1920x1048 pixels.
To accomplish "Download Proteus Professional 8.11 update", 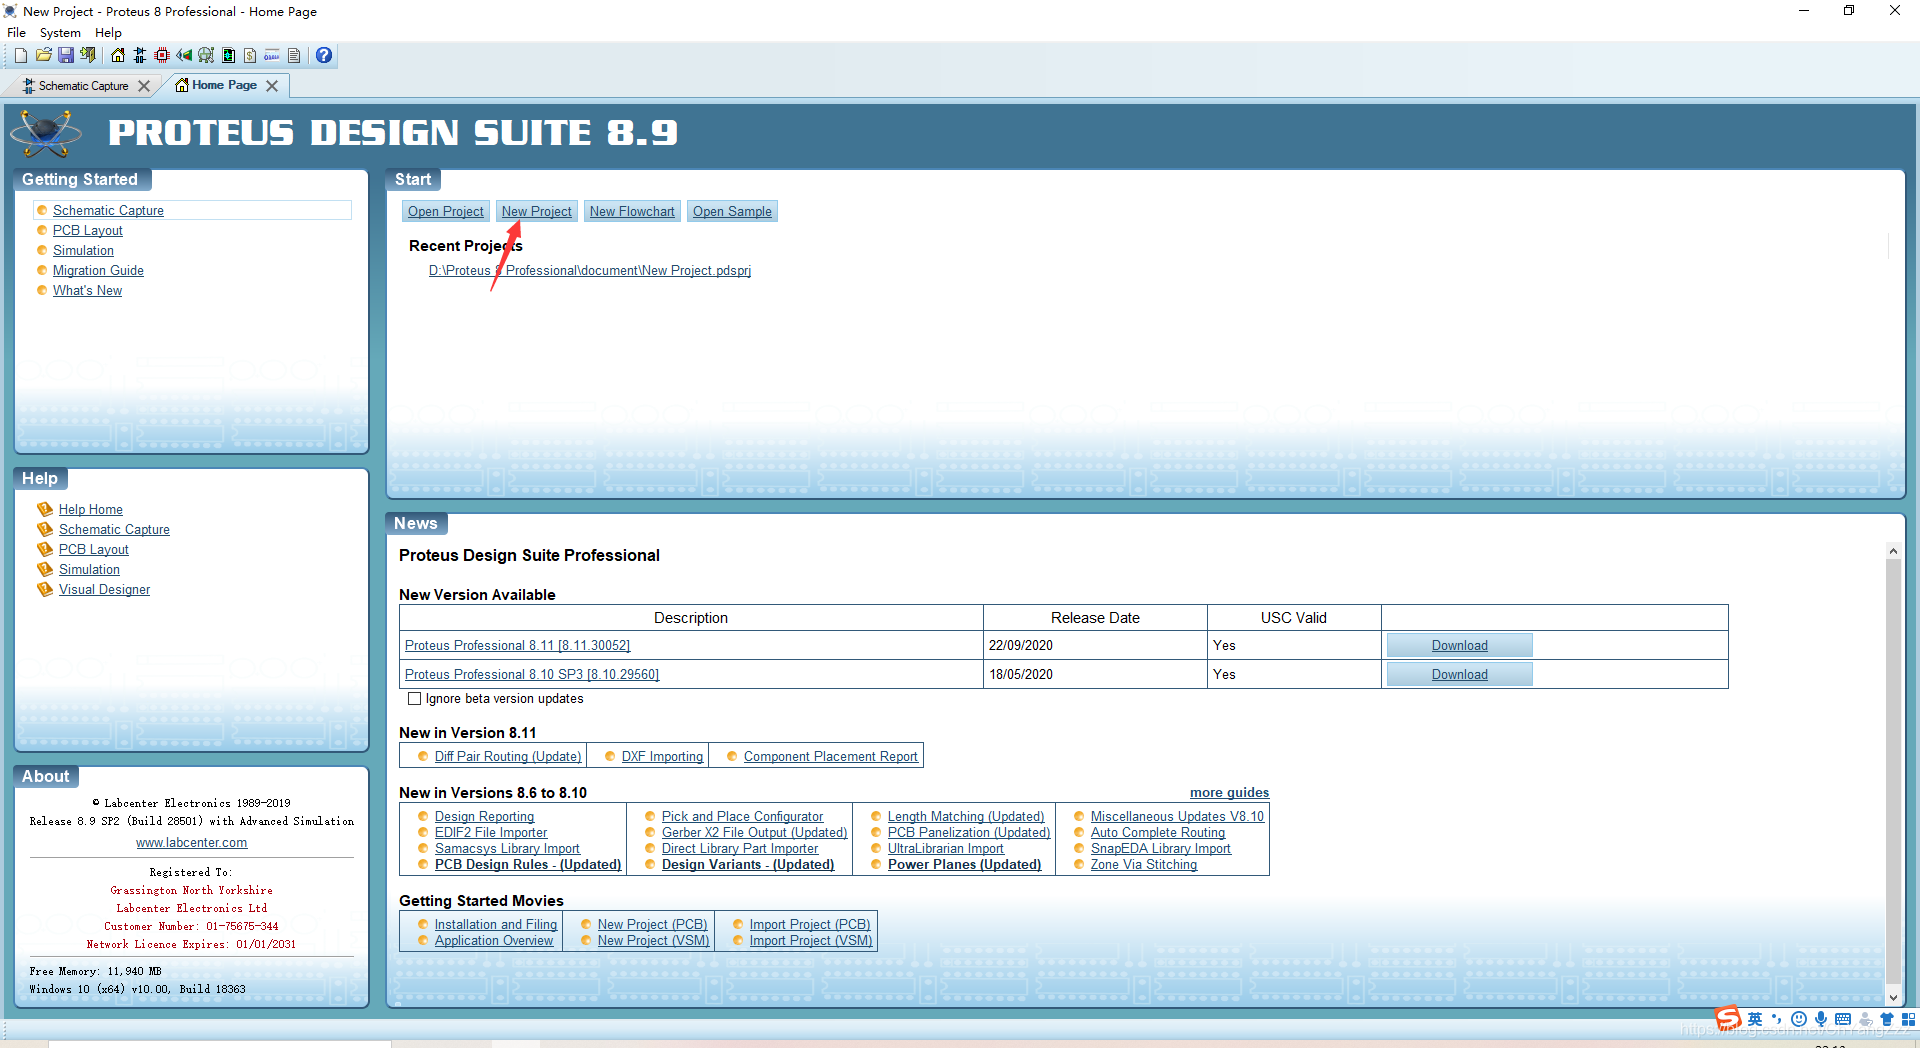I will 1459,645.
